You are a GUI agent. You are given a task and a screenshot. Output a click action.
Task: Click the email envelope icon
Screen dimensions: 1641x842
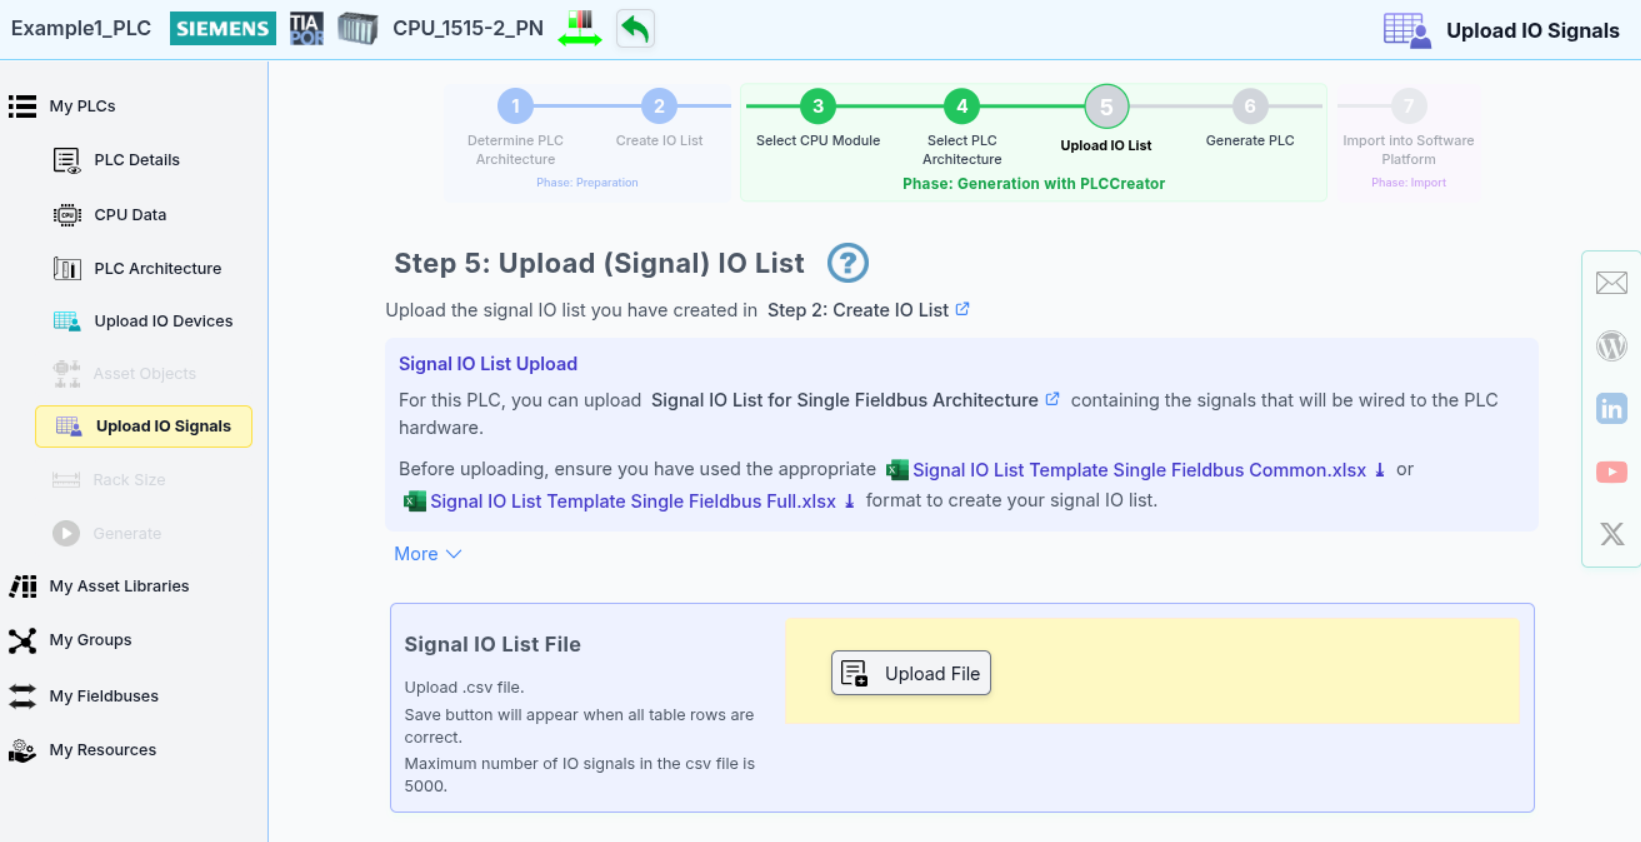point(1611,283)
